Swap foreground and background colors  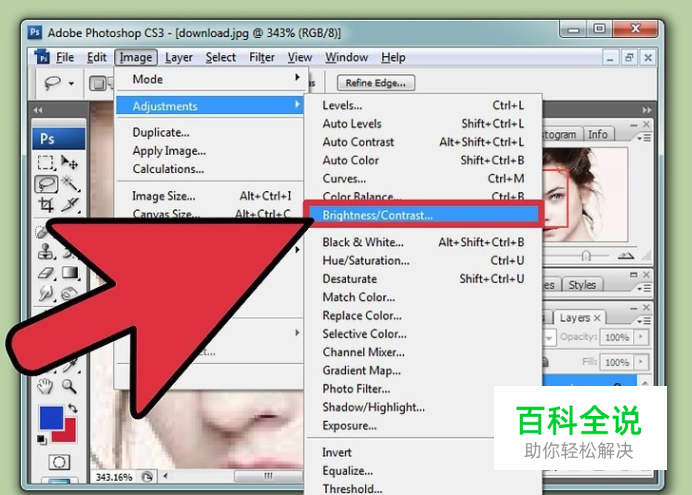(73, 409)
